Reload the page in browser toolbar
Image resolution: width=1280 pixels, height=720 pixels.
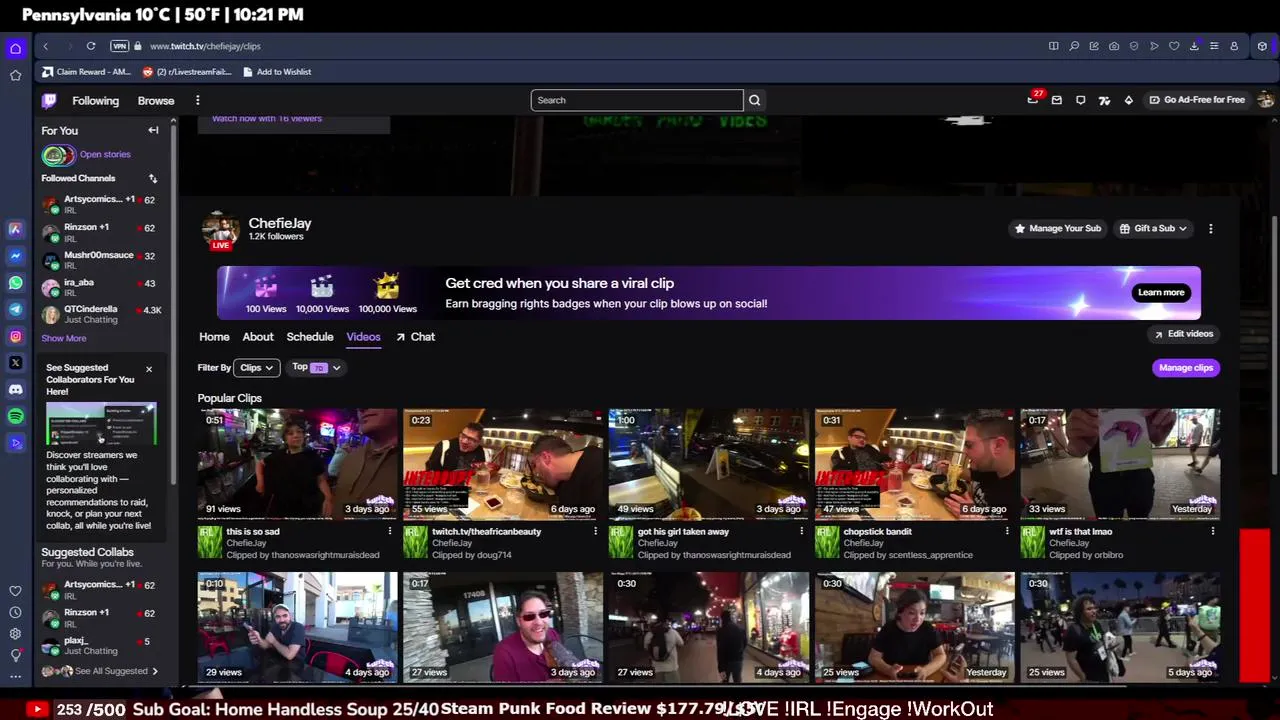click(x=91, y=46)
